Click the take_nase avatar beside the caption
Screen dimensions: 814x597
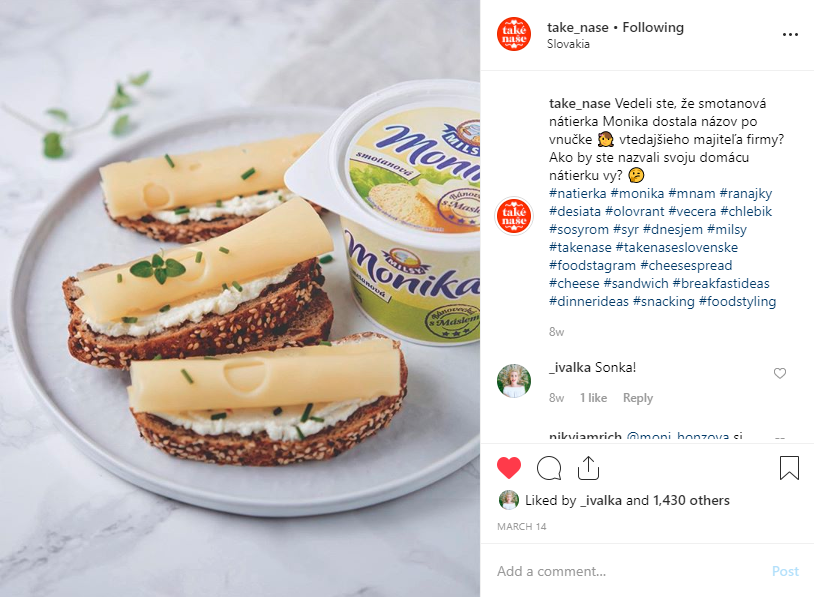[x=514, y=216]
